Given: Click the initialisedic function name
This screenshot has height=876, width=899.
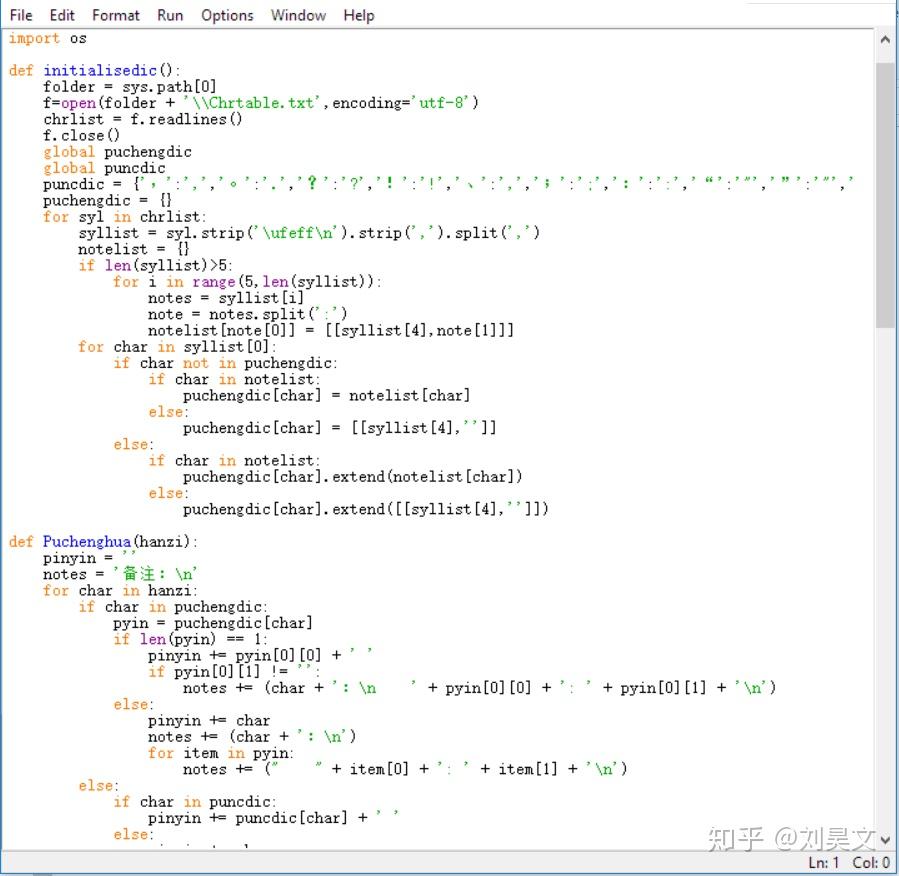Looking at the screenshot, I should [x=100, y=71].
